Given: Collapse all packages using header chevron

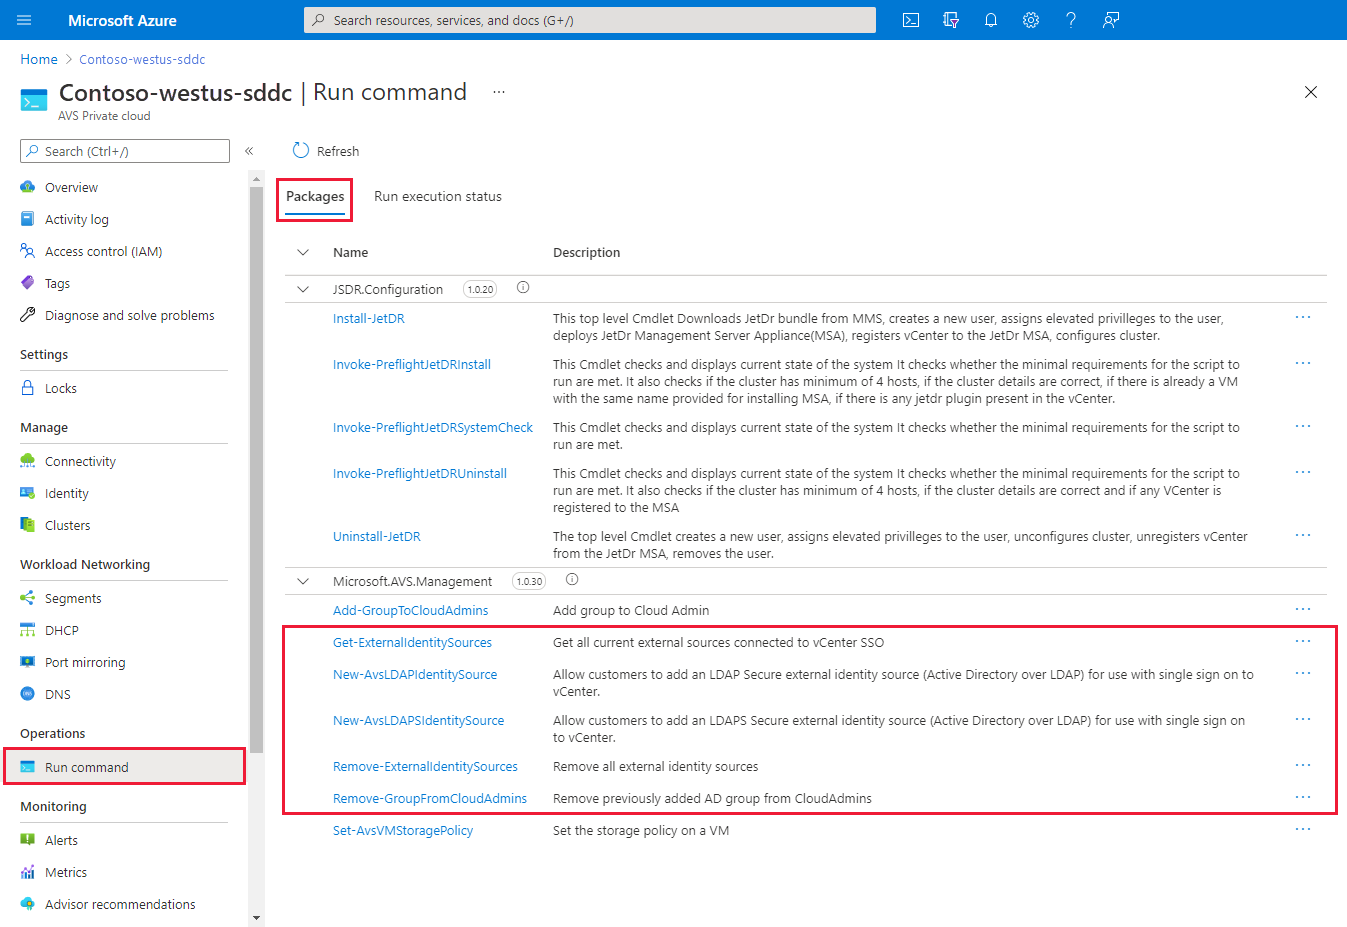Looking at the screenshot, I should point(303,252).
